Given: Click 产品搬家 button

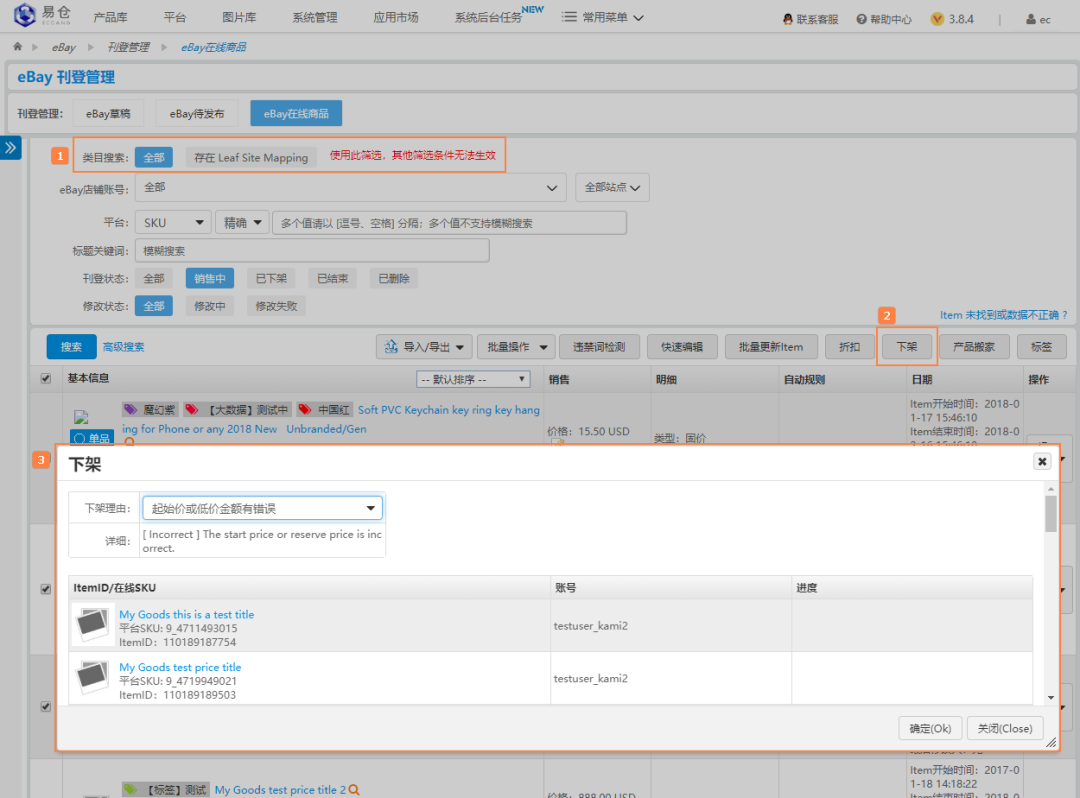Looking at the screenshot, I should 973,346.
